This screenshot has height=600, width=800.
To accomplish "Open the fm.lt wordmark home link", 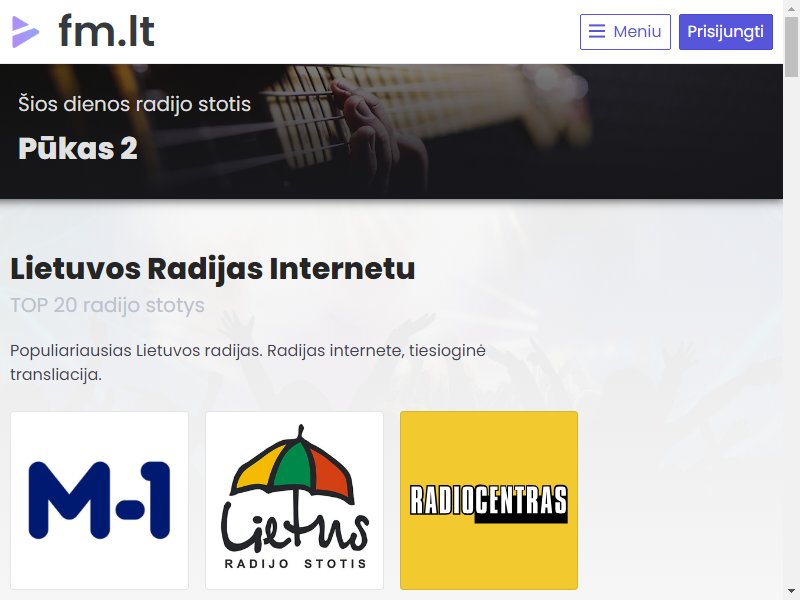I will click(106, 31).
